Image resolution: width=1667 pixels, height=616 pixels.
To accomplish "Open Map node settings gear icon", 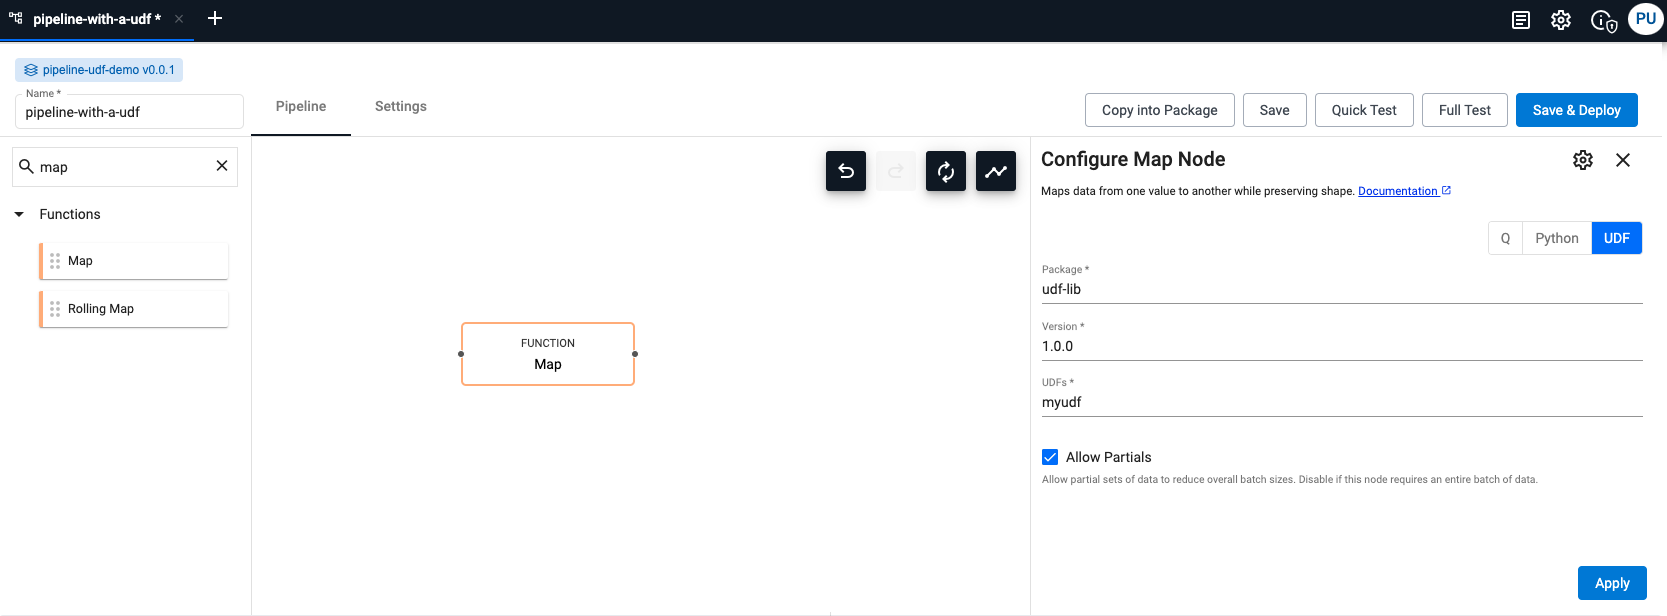I will click(1582, 160).
